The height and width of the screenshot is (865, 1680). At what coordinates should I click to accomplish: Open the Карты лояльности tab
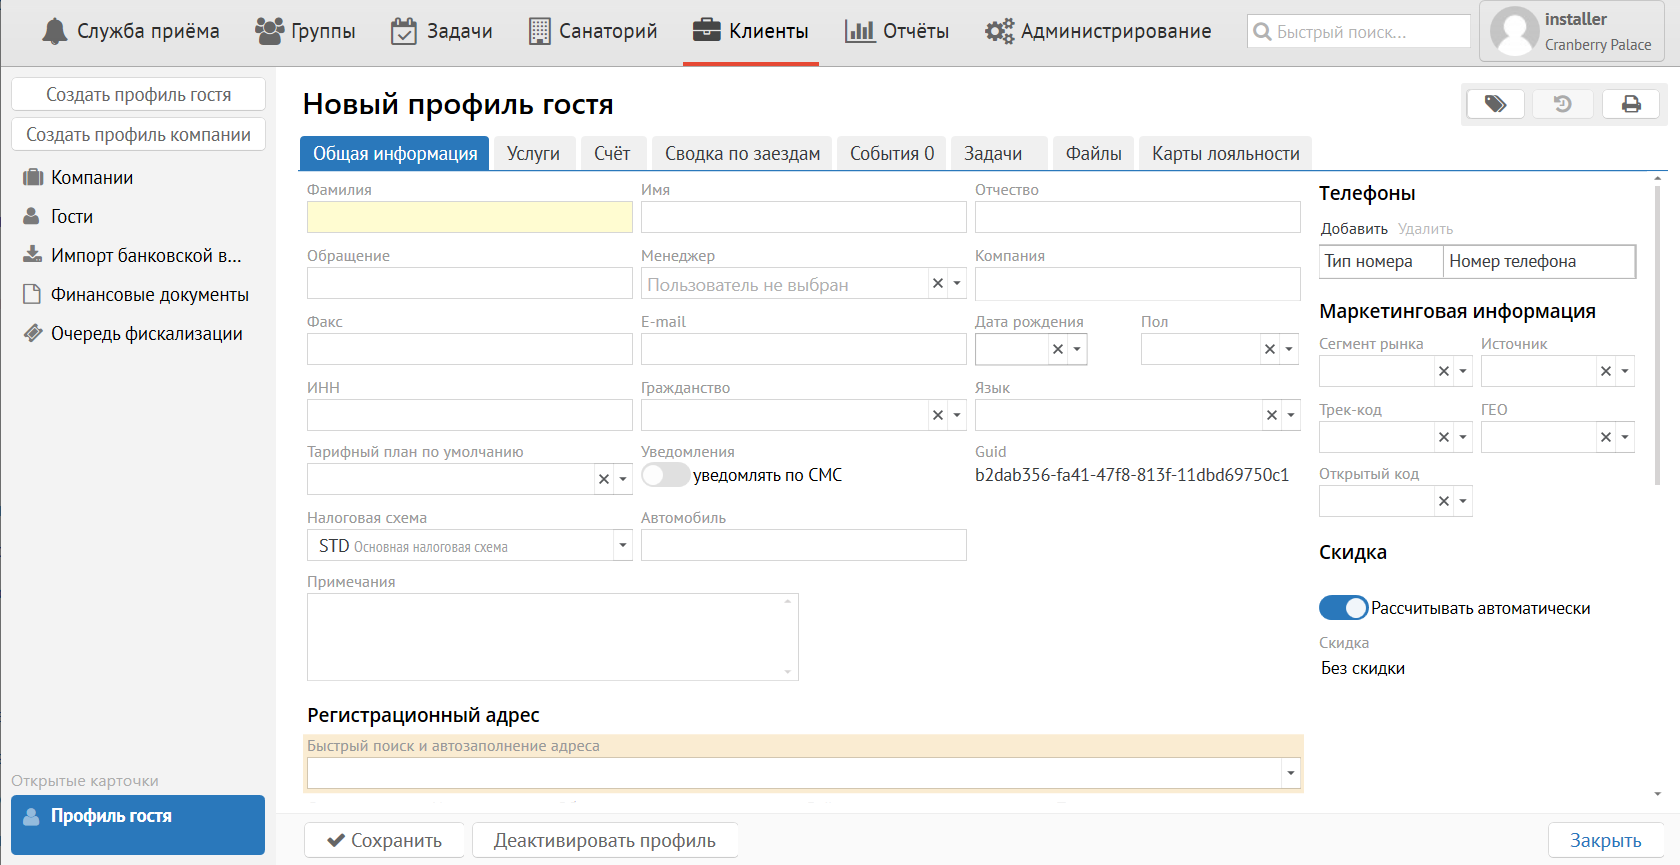pos(1225,154)
